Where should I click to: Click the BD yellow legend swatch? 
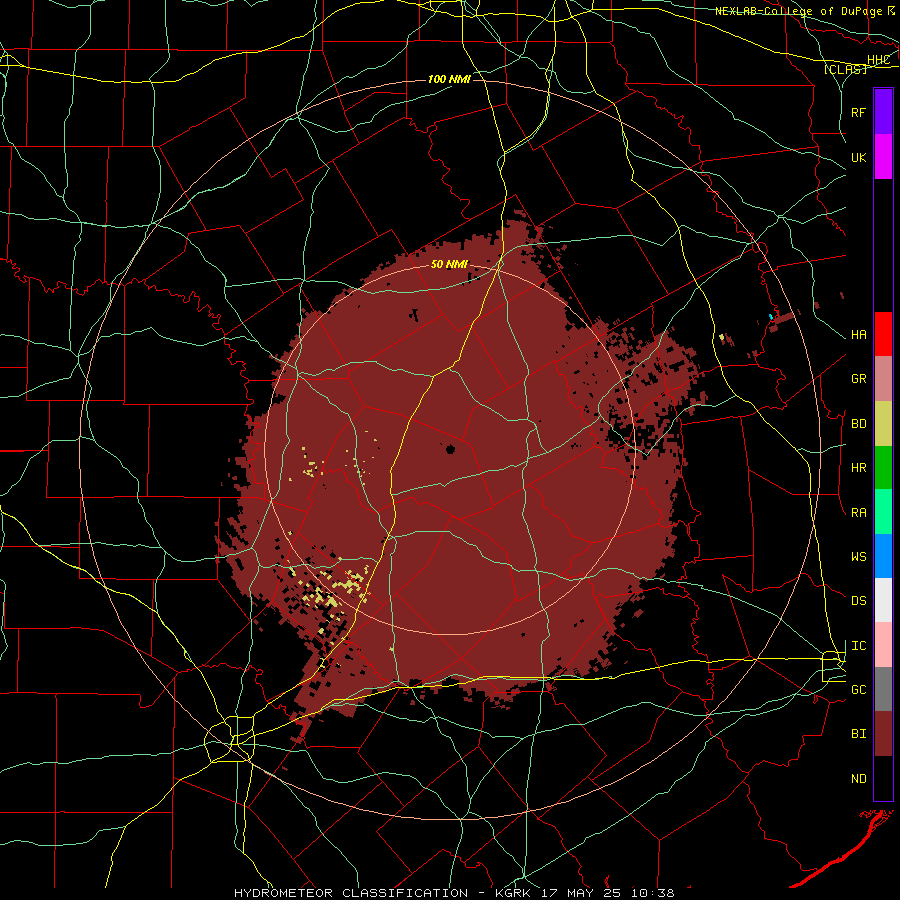point(883,423)
